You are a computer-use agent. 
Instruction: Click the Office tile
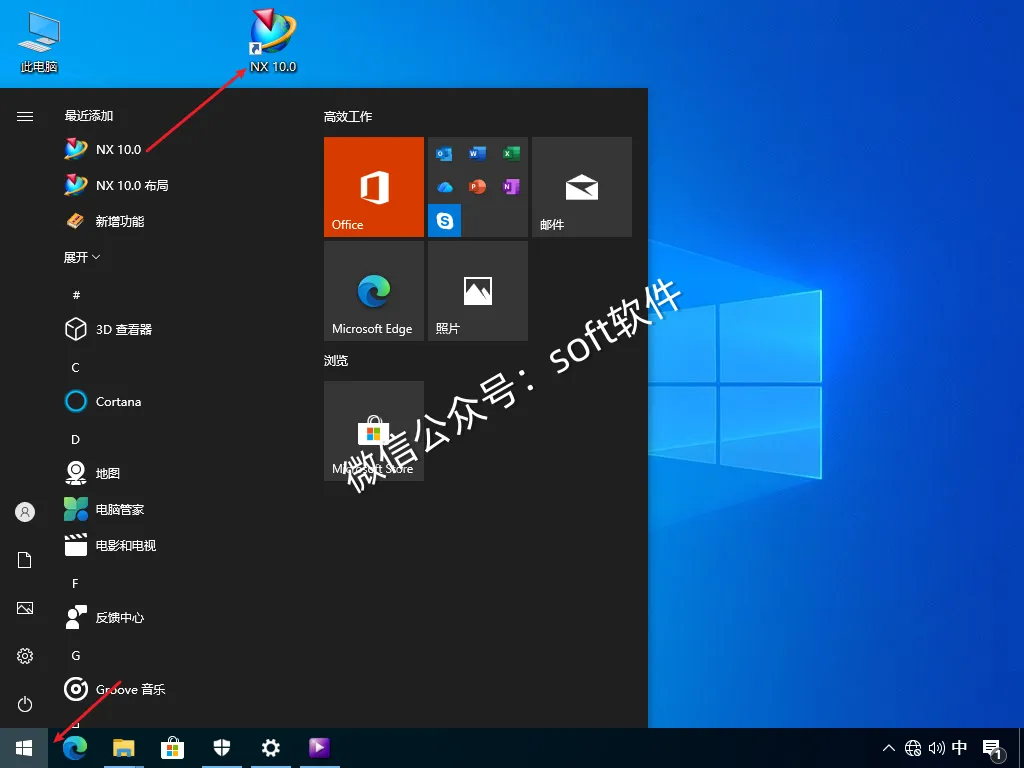tap(374, 187)
